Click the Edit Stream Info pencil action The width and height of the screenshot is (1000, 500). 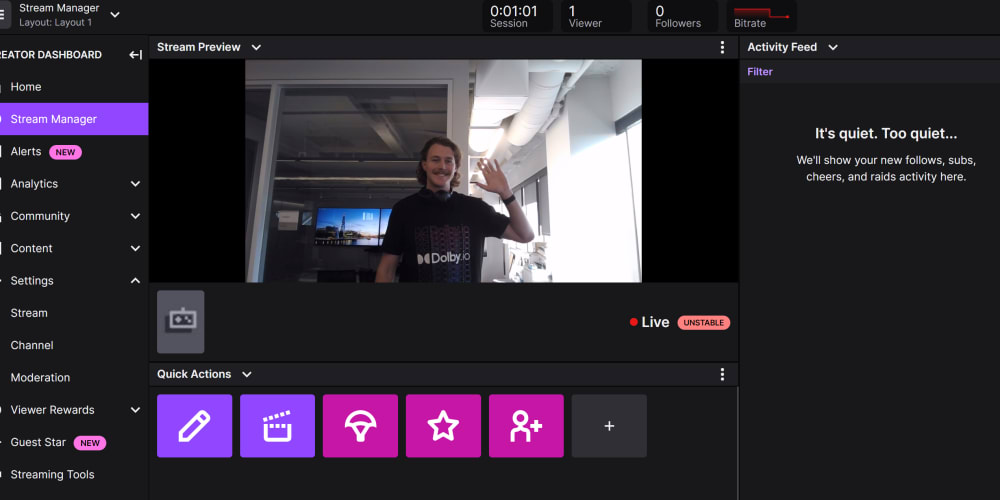click(195, 426)
